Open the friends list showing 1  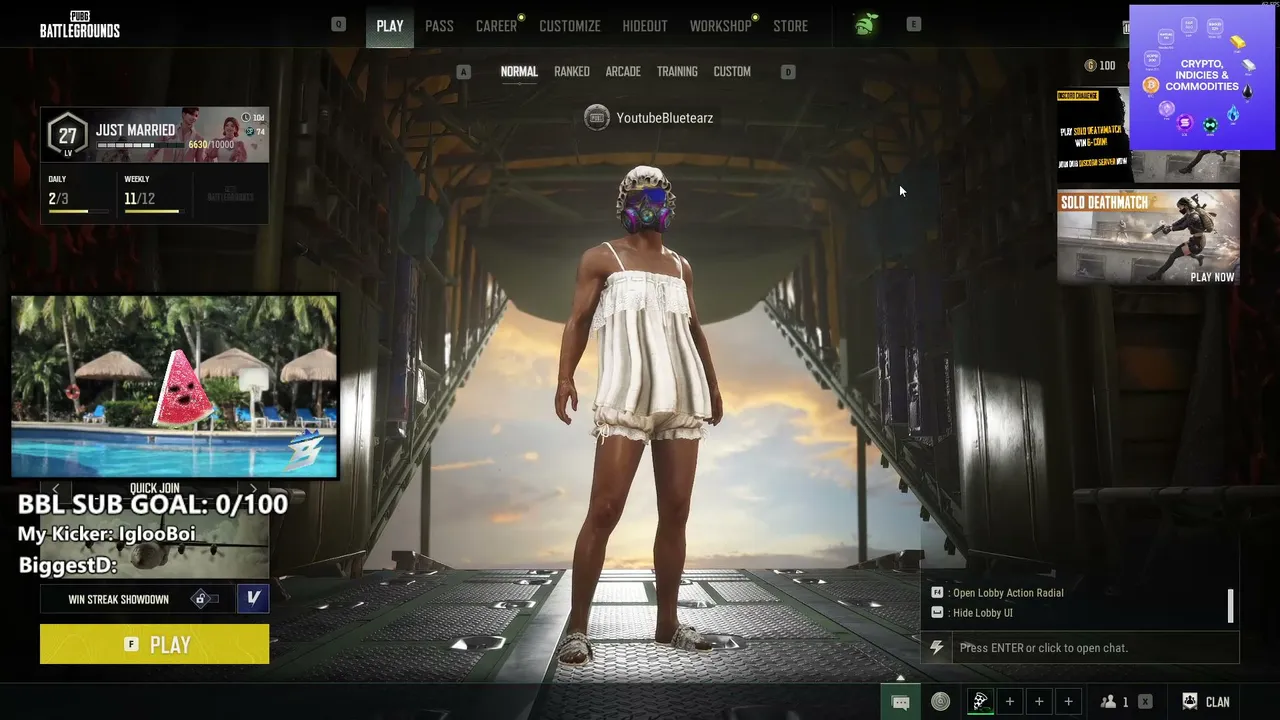coord(1114,702)
